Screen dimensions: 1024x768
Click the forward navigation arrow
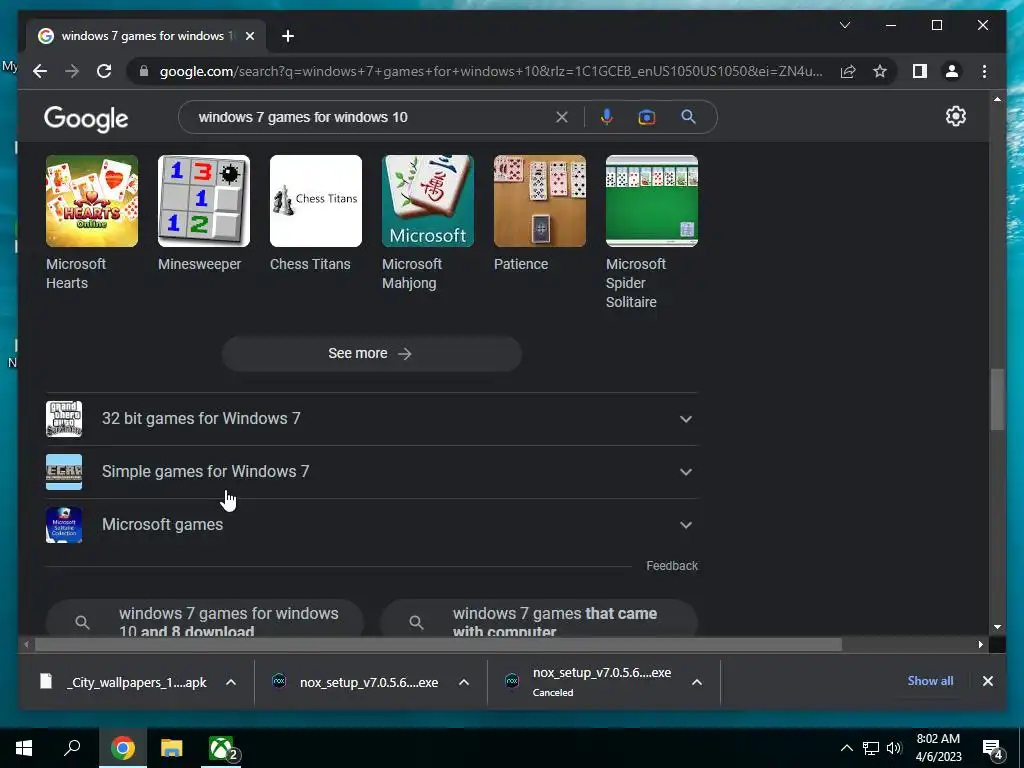[x=72, y=71]
